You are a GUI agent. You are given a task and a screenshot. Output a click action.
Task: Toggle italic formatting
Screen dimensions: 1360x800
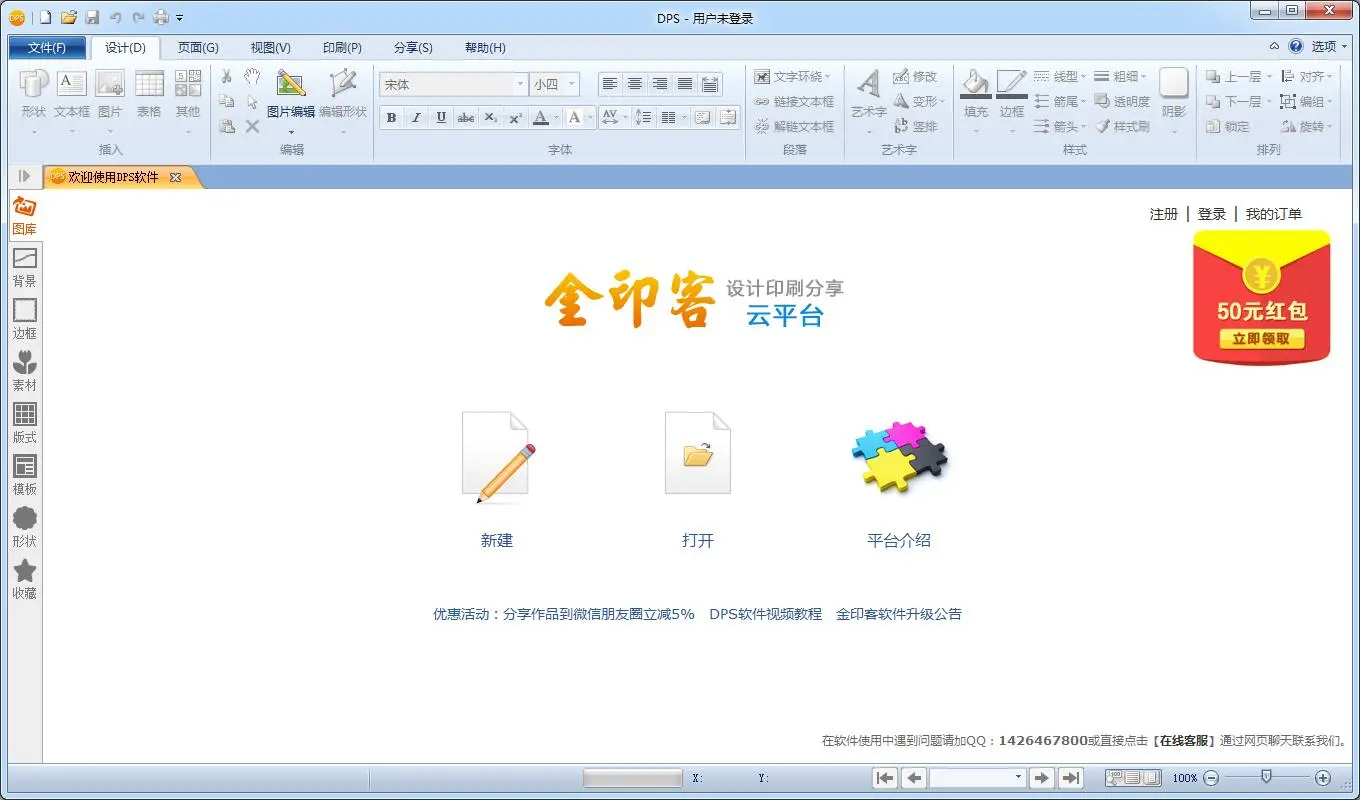tap(416, 117)
